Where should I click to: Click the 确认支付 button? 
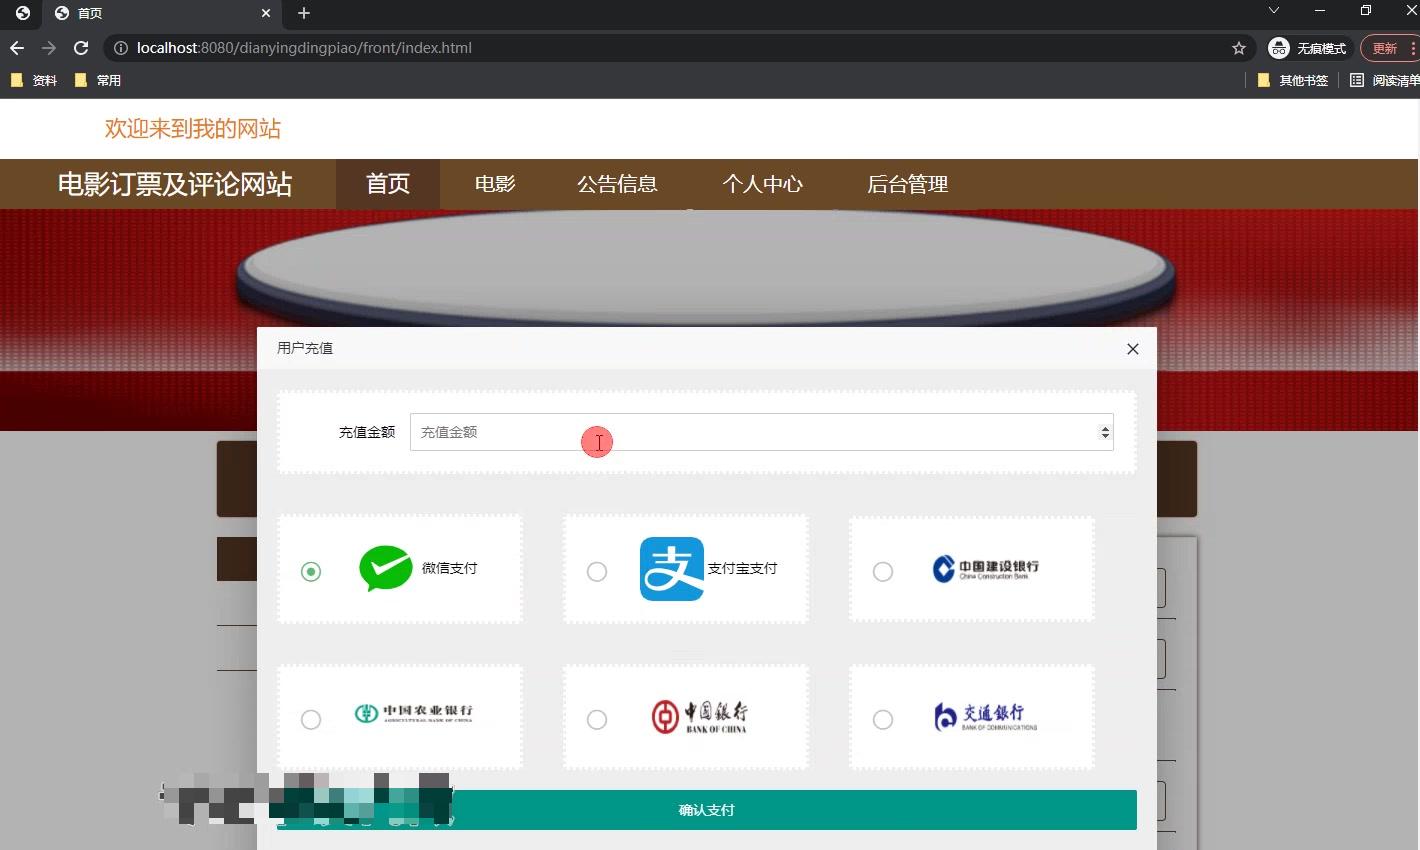click(x=706, y=810)
